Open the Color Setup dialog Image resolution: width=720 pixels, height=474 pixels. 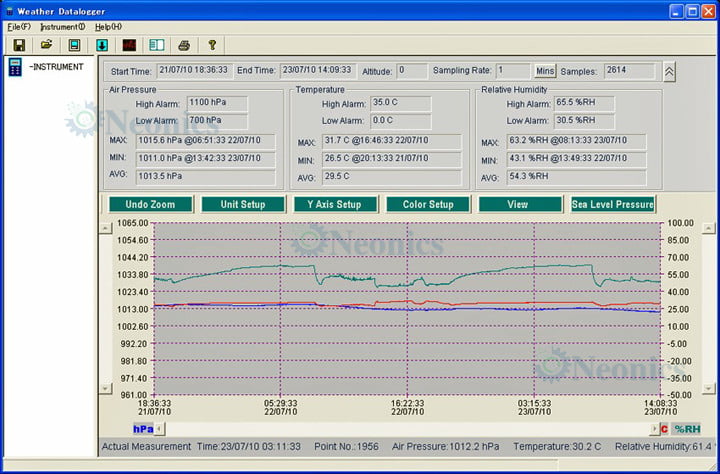tap(428, 204)
